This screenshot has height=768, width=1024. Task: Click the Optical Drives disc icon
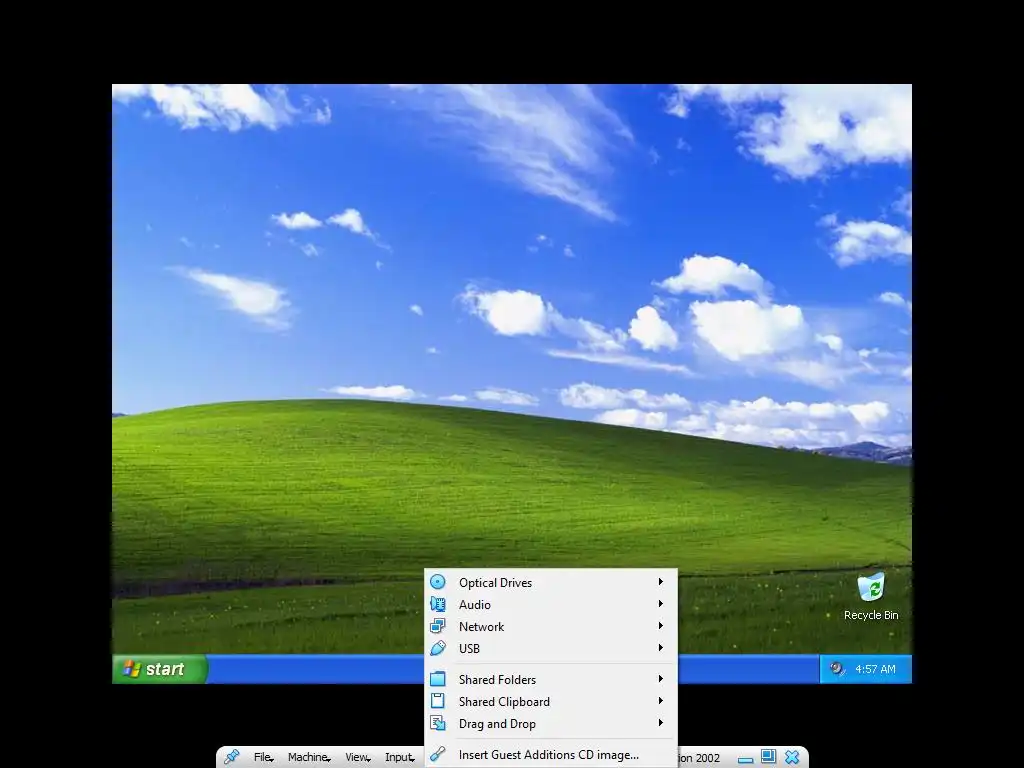(x=438, y=582)
